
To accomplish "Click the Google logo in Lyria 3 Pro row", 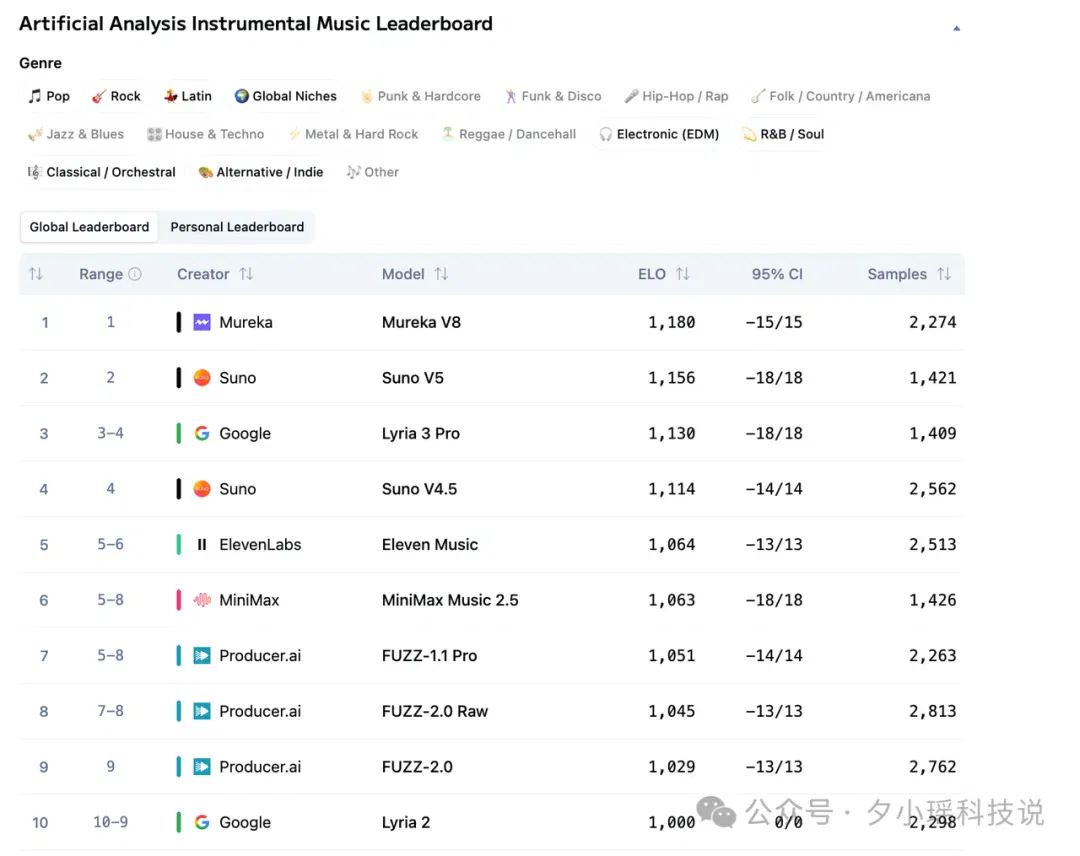I will tap(202, 433).
